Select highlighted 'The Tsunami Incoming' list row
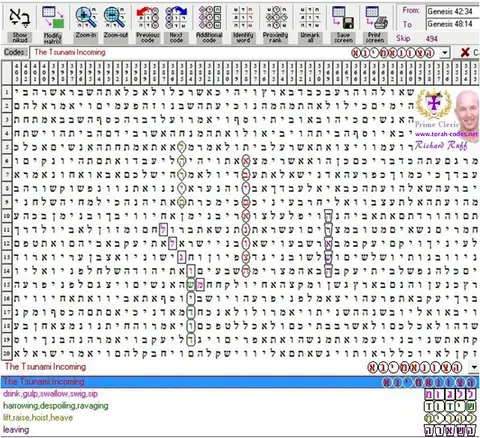Viewport: 480px width, 438px height. (x=240, y=382)
